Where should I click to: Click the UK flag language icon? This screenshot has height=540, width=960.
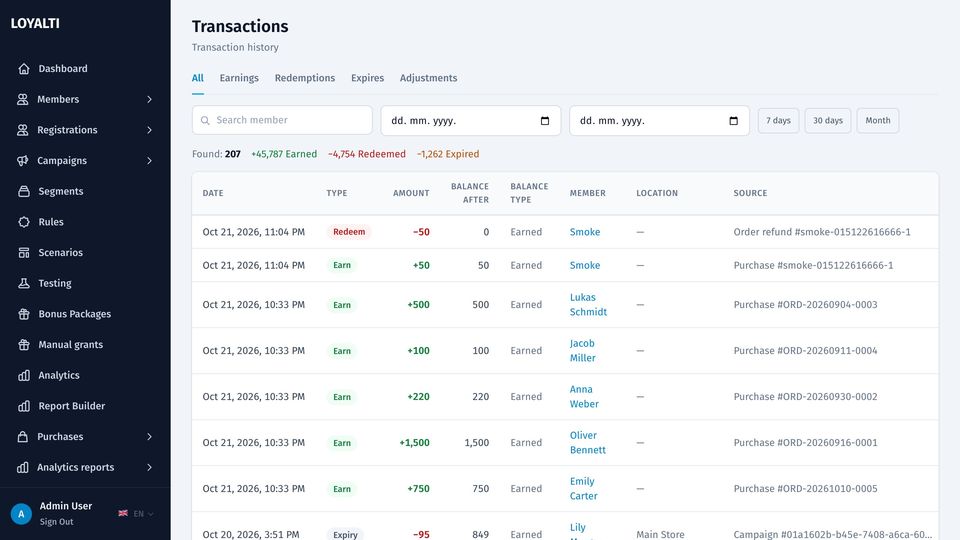[x=123, y=513]
